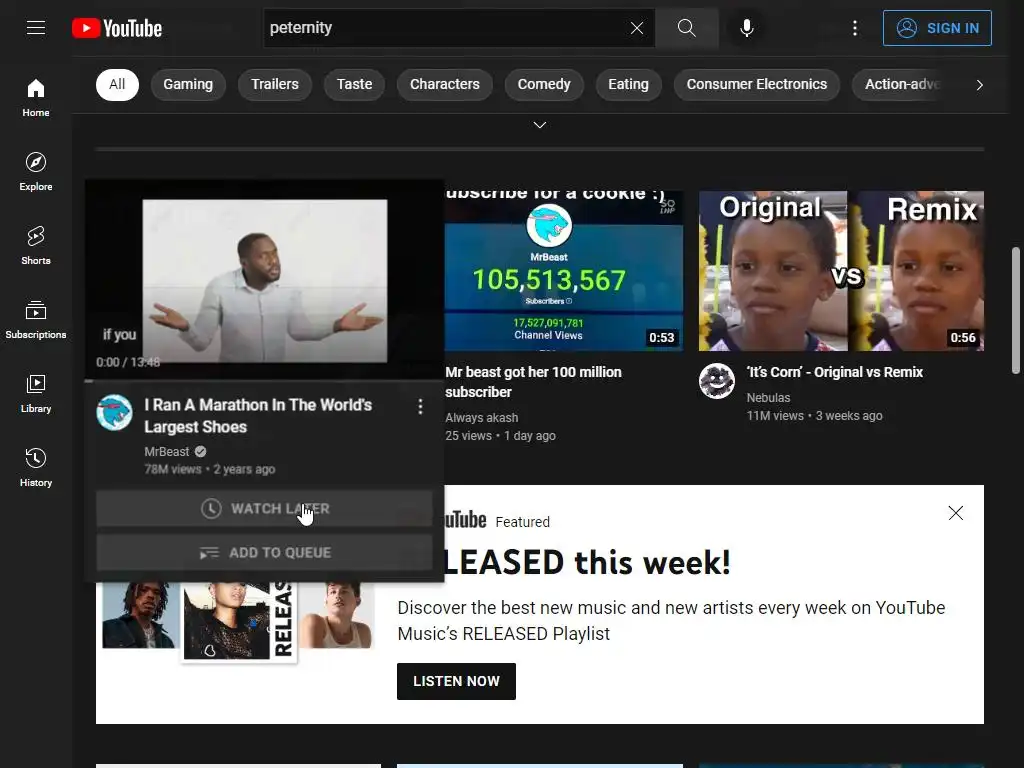Click the RELEASED playlist cover image
Viewport: 1024px width, 768px height.
(x=239, y=620)
